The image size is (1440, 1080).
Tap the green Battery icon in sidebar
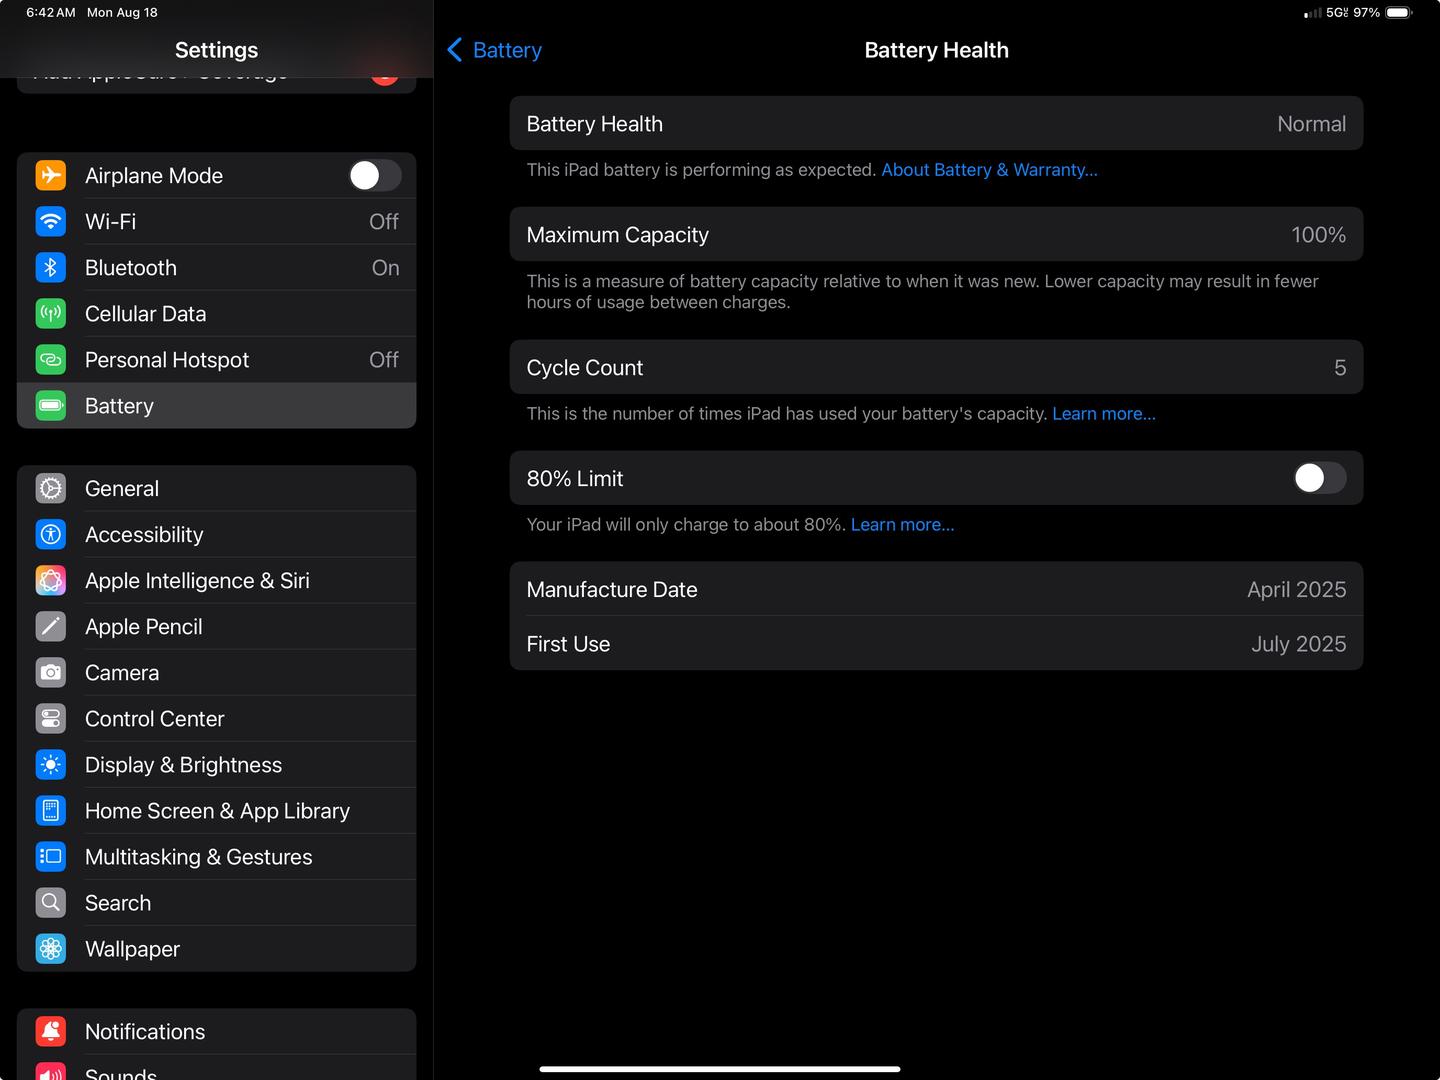(x=51, y=405)
